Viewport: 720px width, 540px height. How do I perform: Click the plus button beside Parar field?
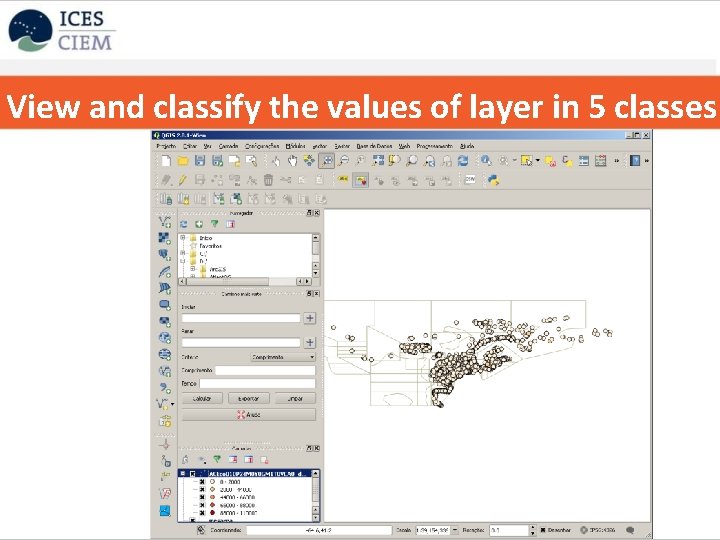click(309, 342)
